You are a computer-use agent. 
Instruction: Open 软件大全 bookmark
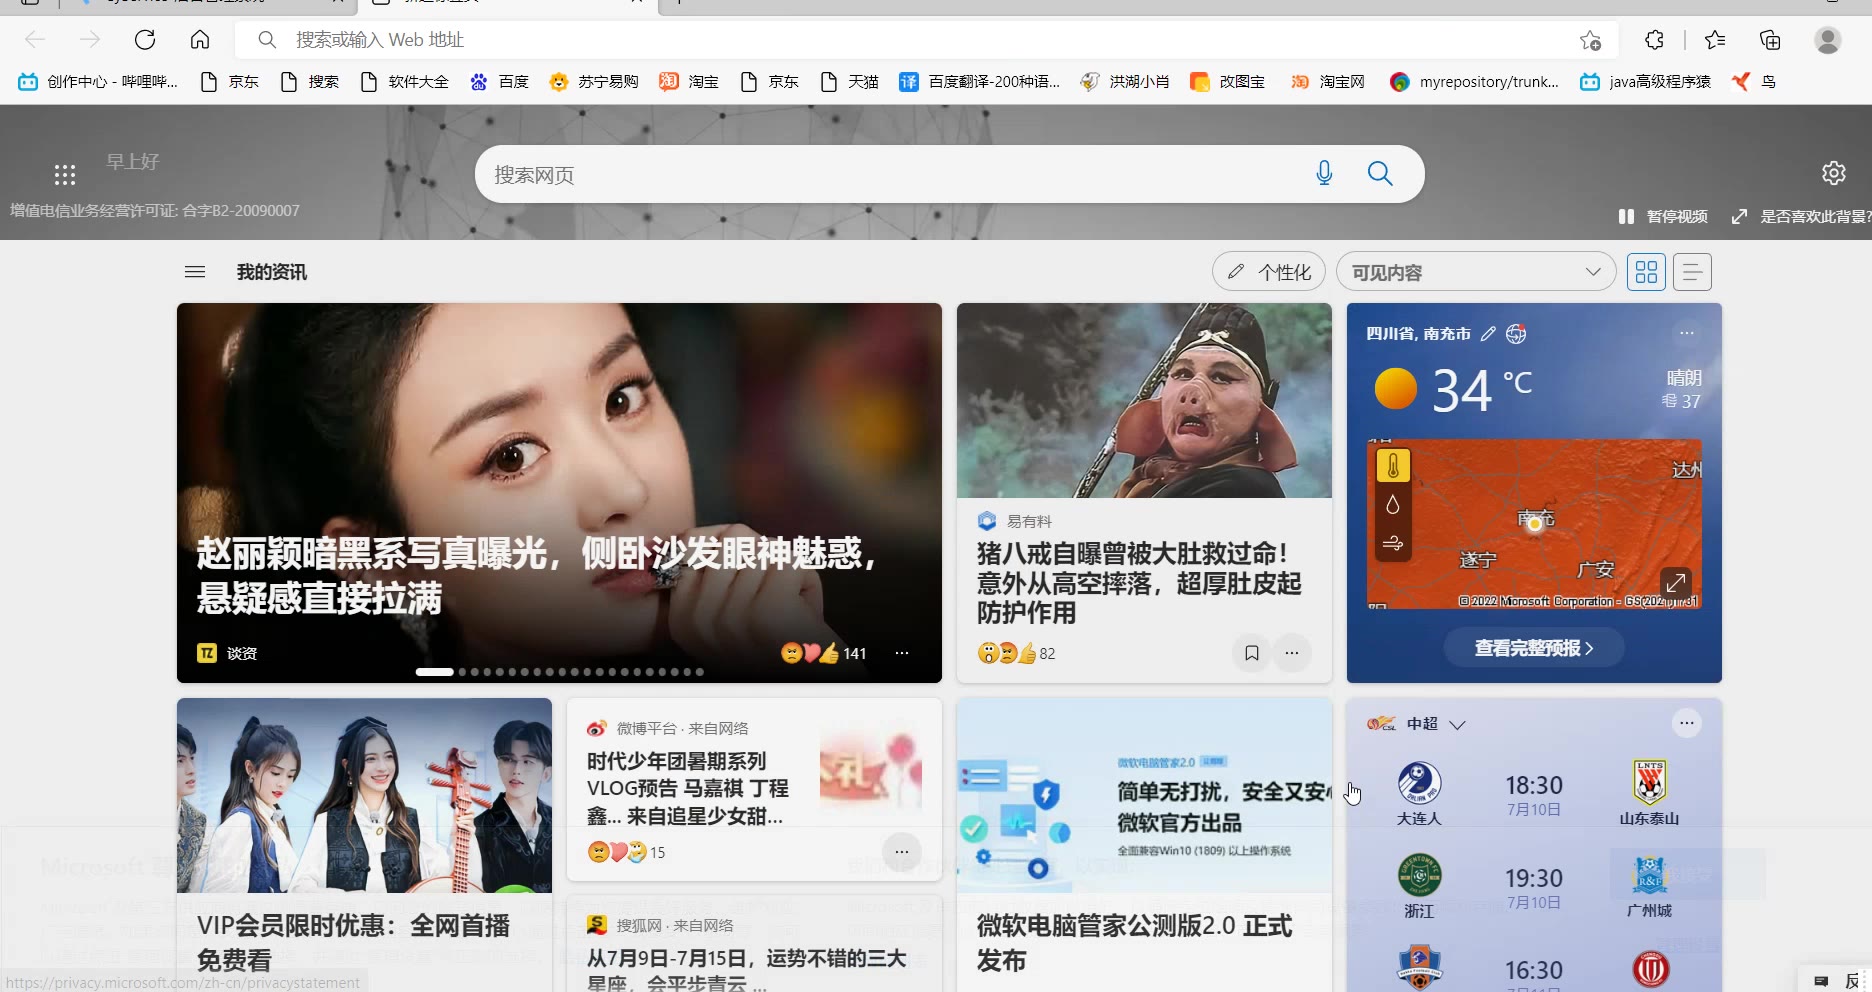click(405, 82)
